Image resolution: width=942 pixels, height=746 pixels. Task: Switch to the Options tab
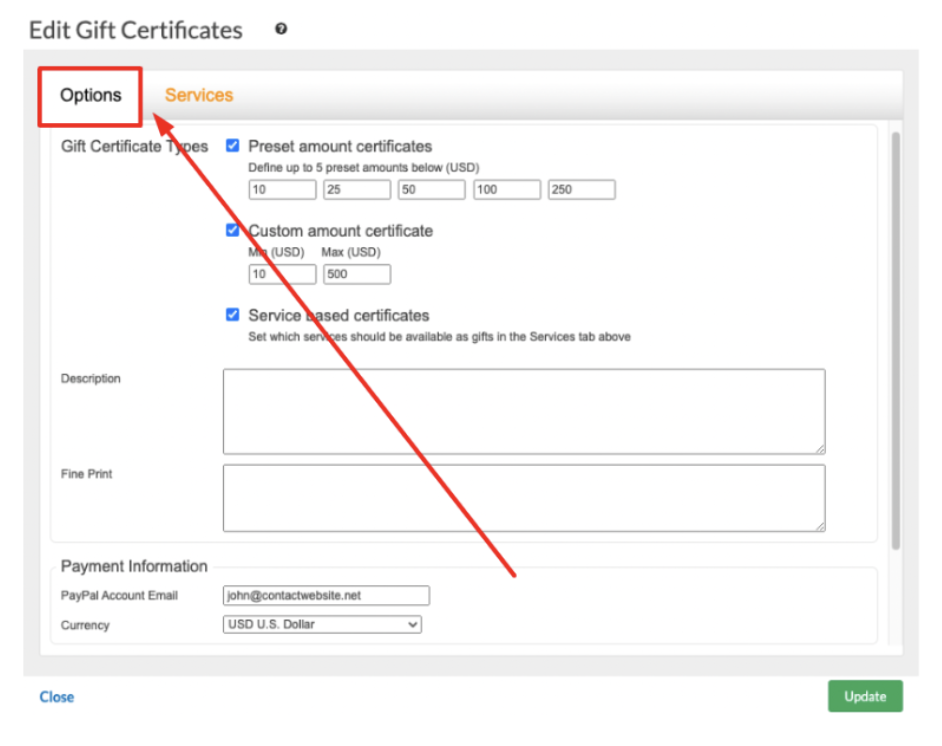(91, 96)
